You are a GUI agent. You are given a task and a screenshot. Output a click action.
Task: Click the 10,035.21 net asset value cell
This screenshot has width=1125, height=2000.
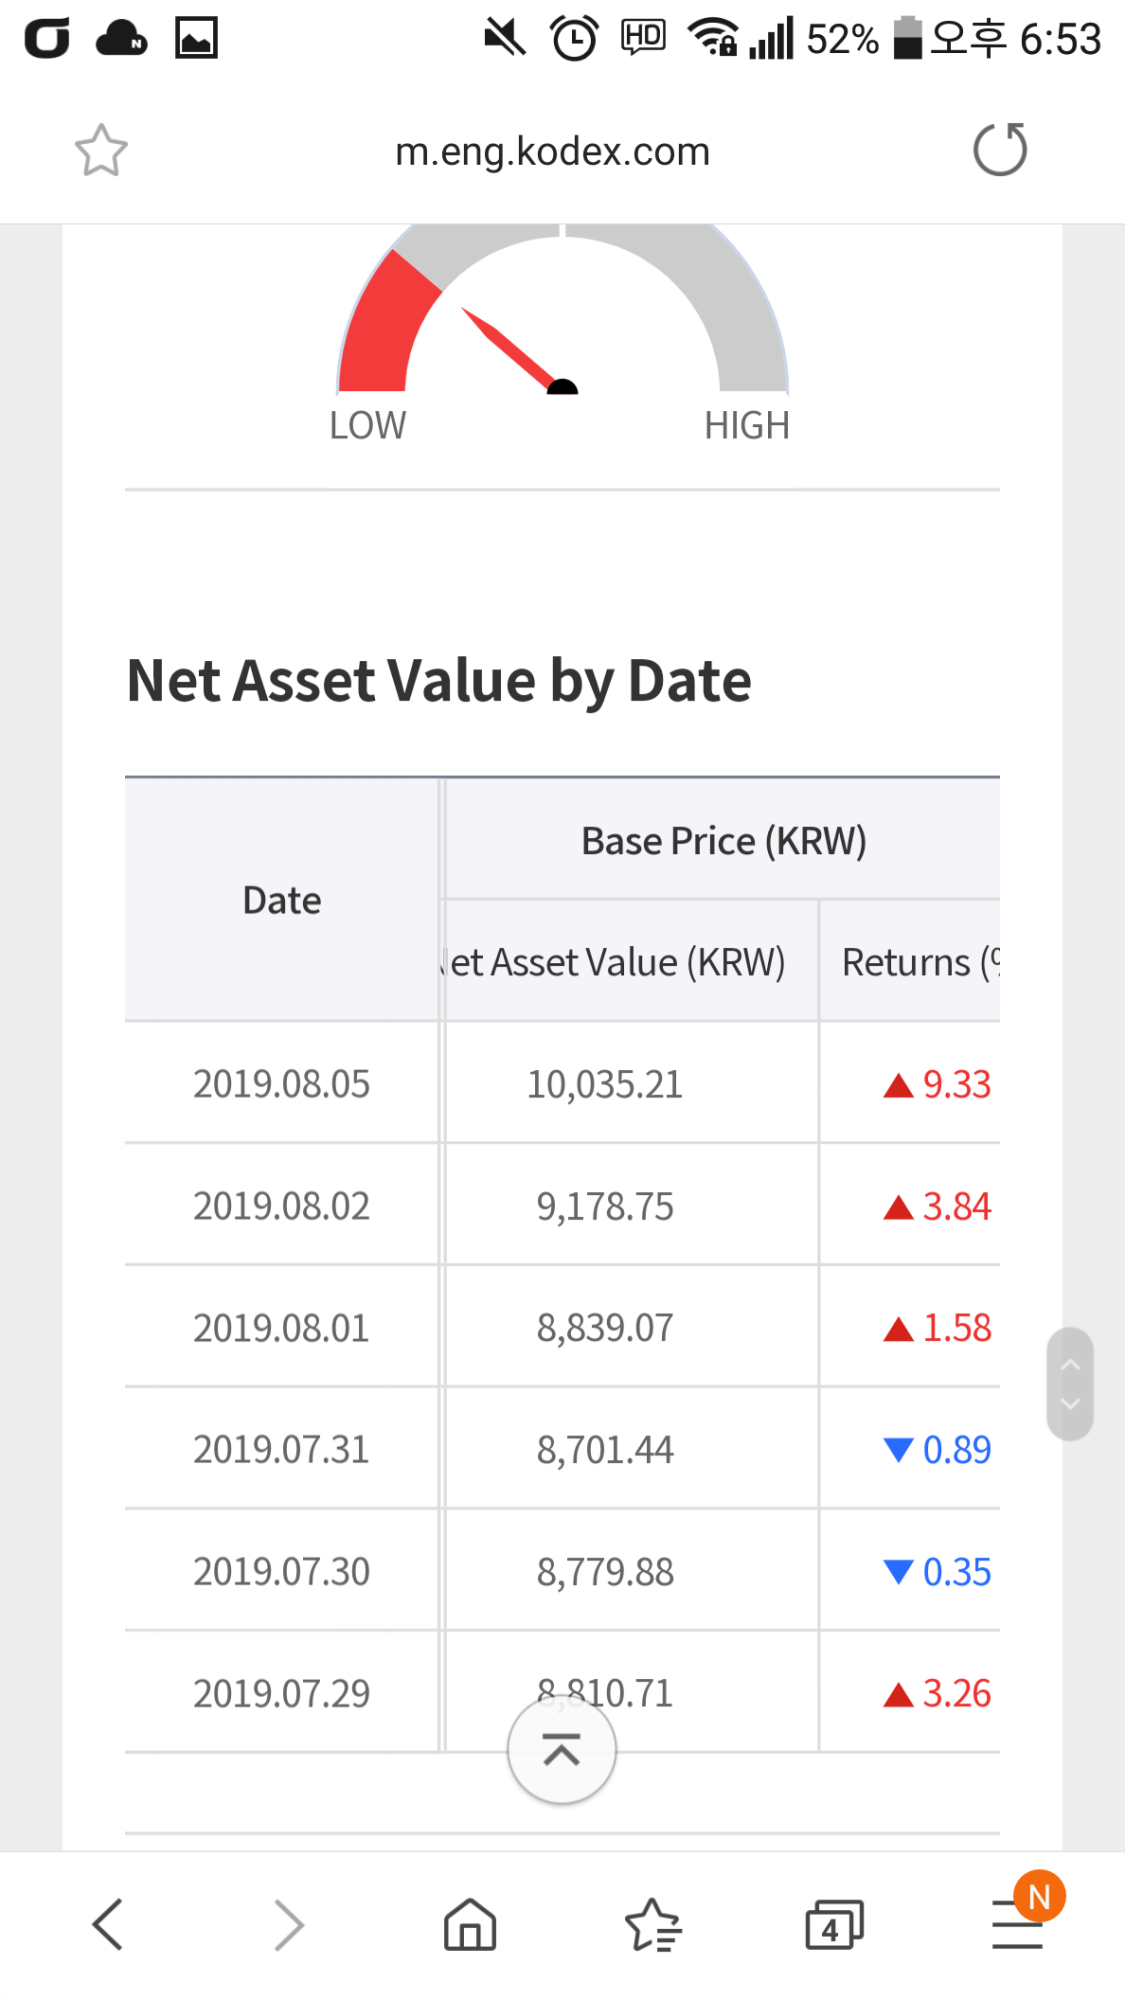[605, 1084]
